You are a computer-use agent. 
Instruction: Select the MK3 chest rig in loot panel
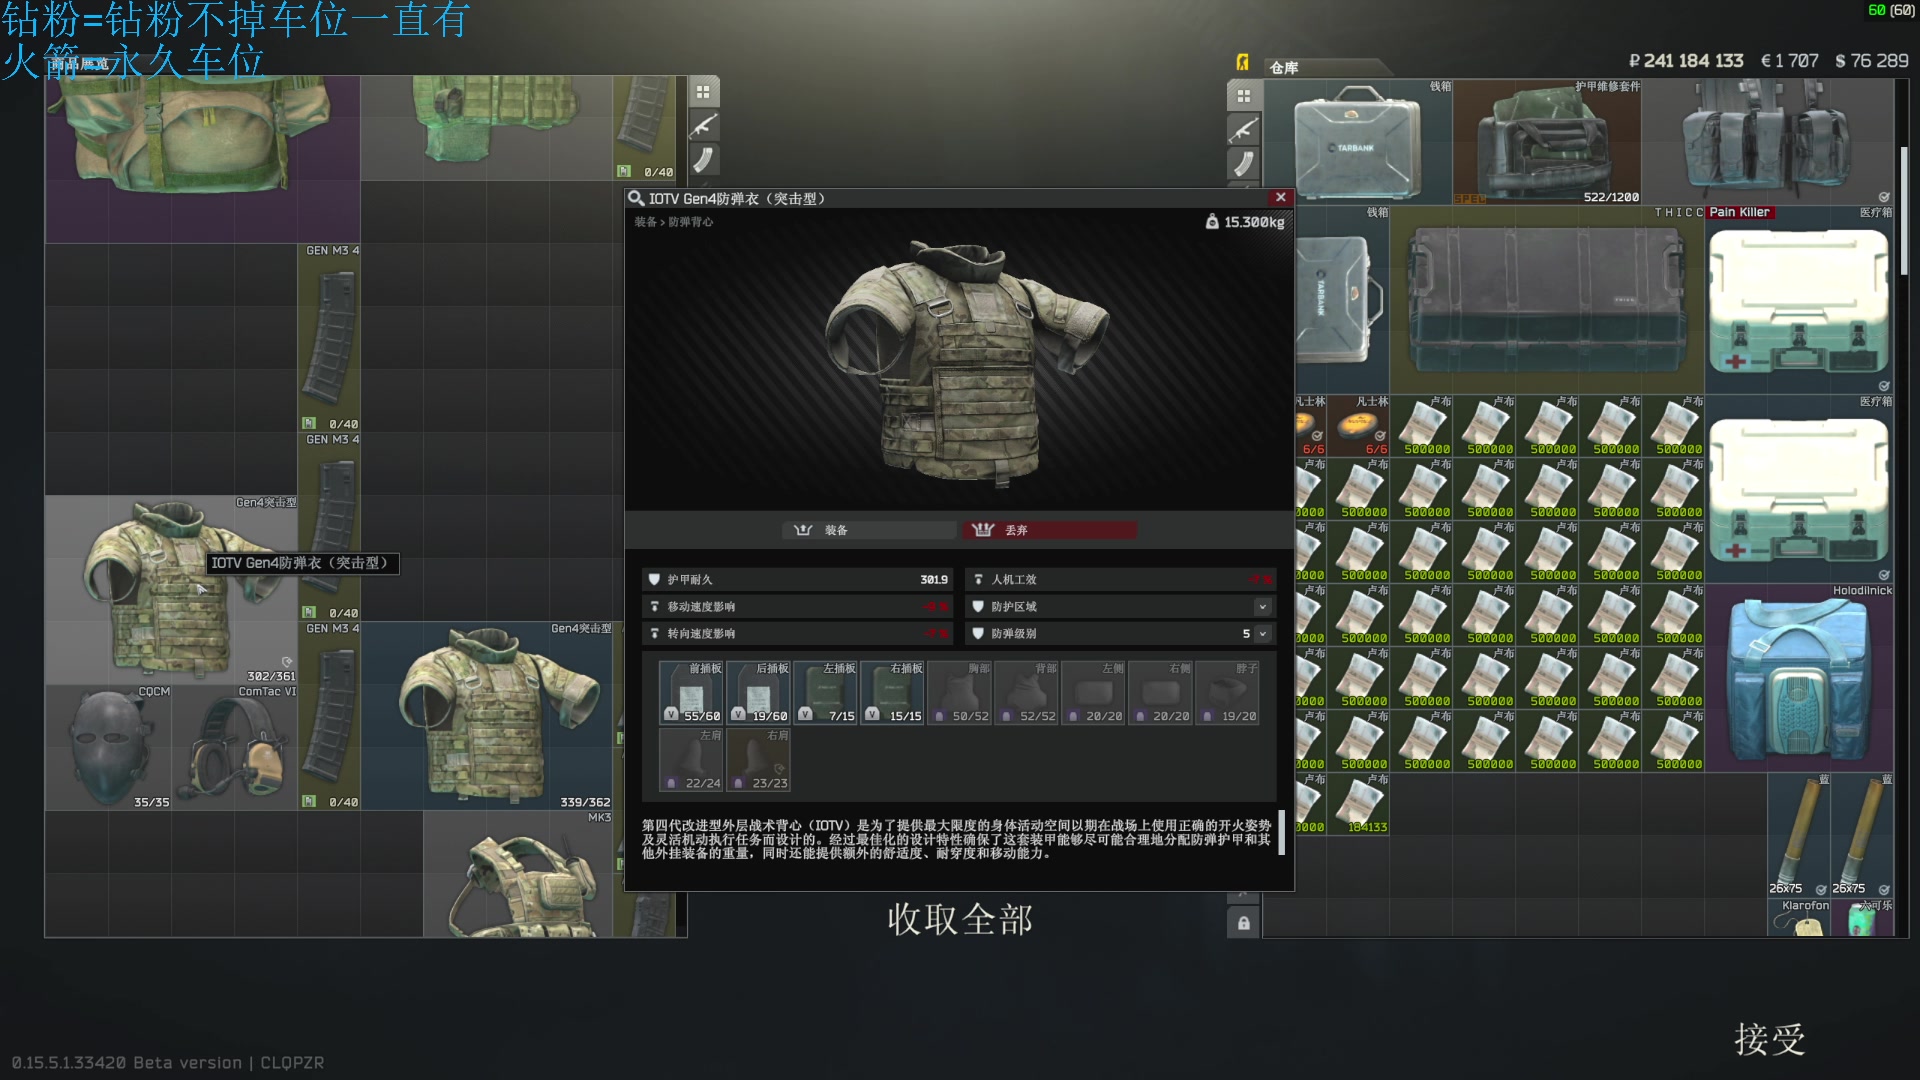(518, 874)
